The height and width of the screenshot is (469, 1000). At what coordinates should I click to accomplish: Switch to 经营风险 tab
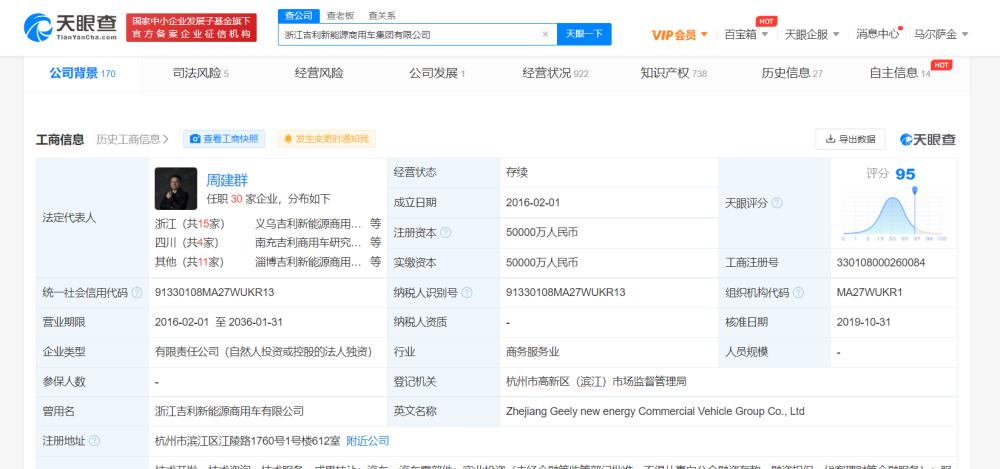tap(319, 73)
